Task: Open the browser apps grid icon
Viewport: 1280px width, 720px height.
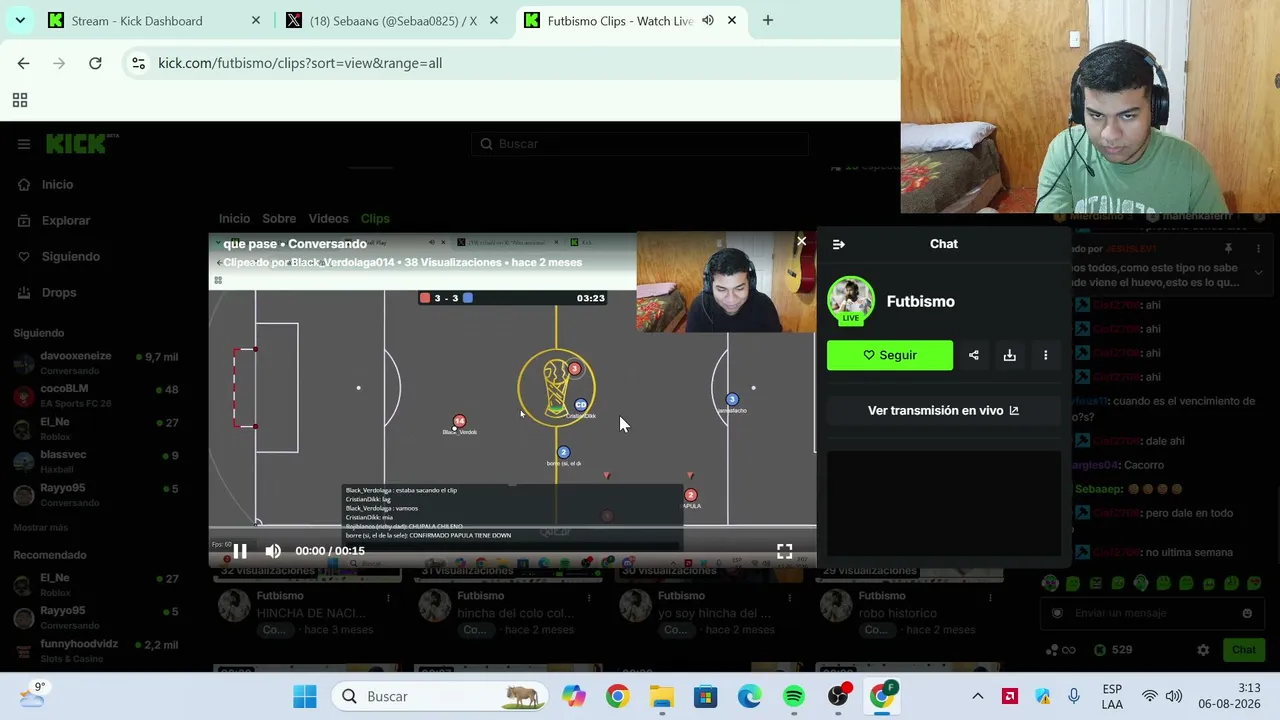Action: click(x=19, y=100)
